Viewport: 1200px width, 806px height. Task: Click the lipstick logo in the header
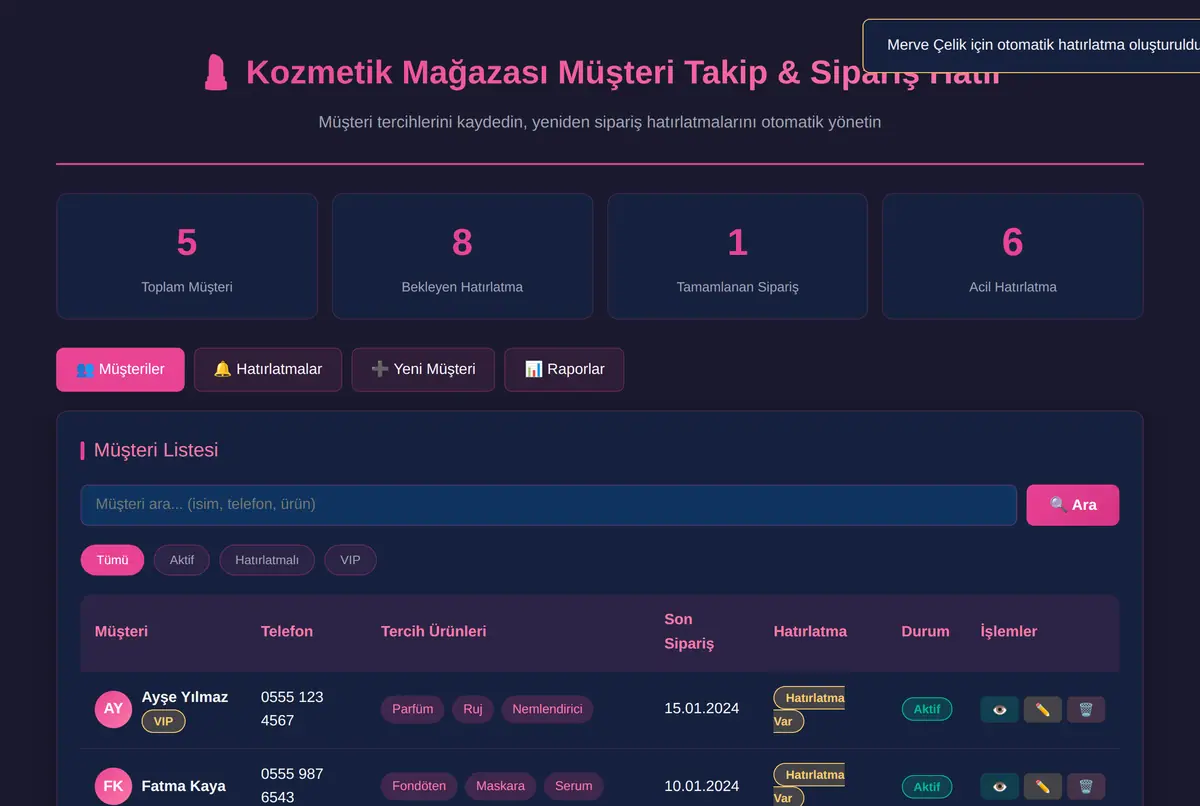click(216, 72)
